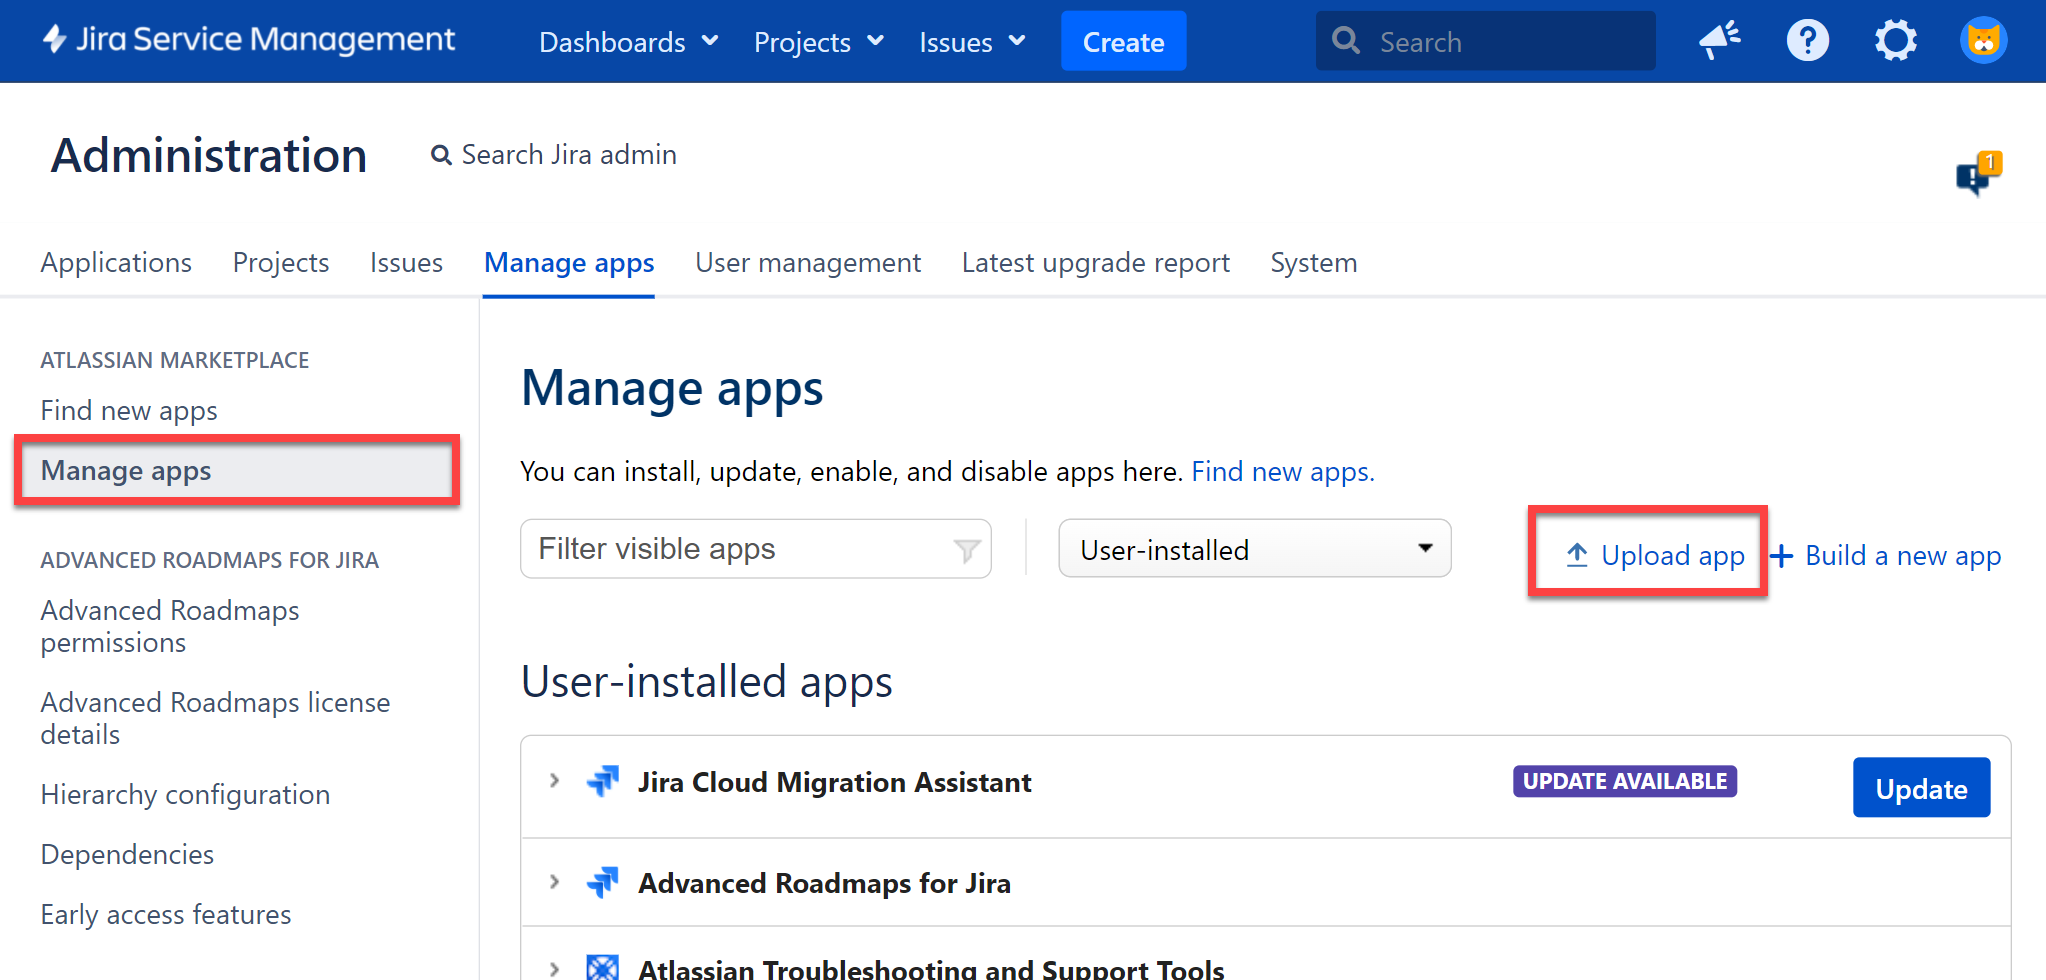
Task: Click the Create button
Action: pos(1124,41)
